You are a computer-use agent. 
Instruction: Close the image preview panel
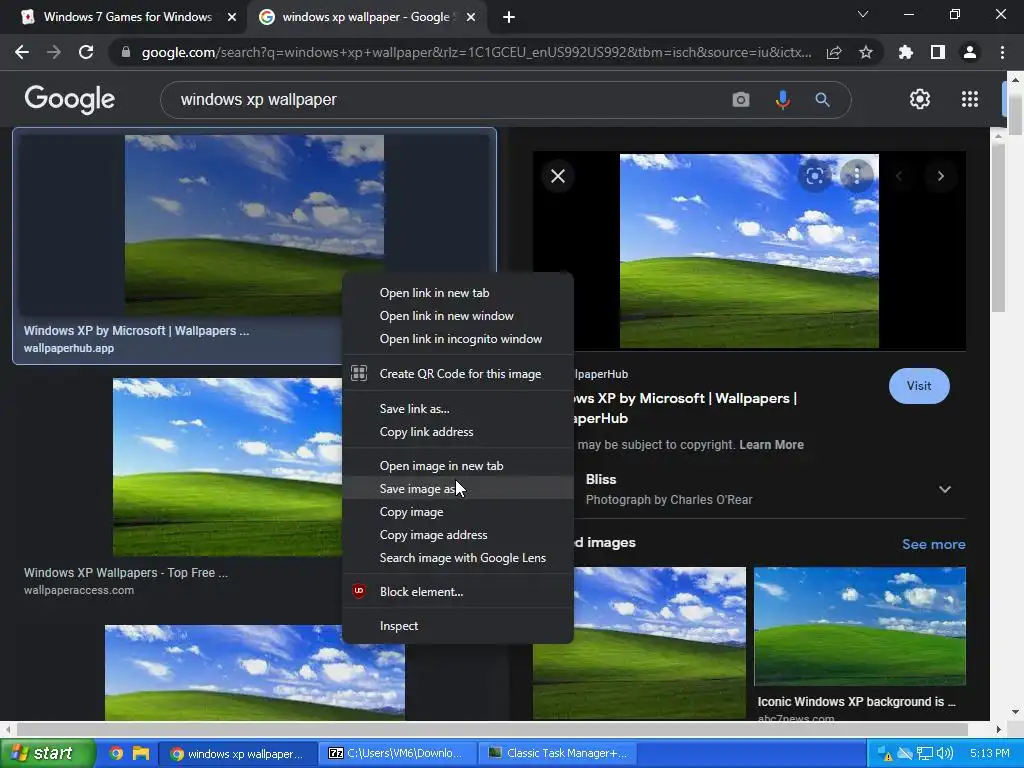558,176
